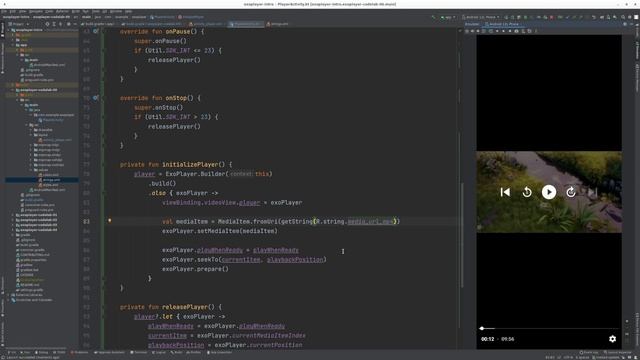Click emulator volume up icon
Image resolution: width=640 pixels, height=360 pixels.
click(473, 31)
